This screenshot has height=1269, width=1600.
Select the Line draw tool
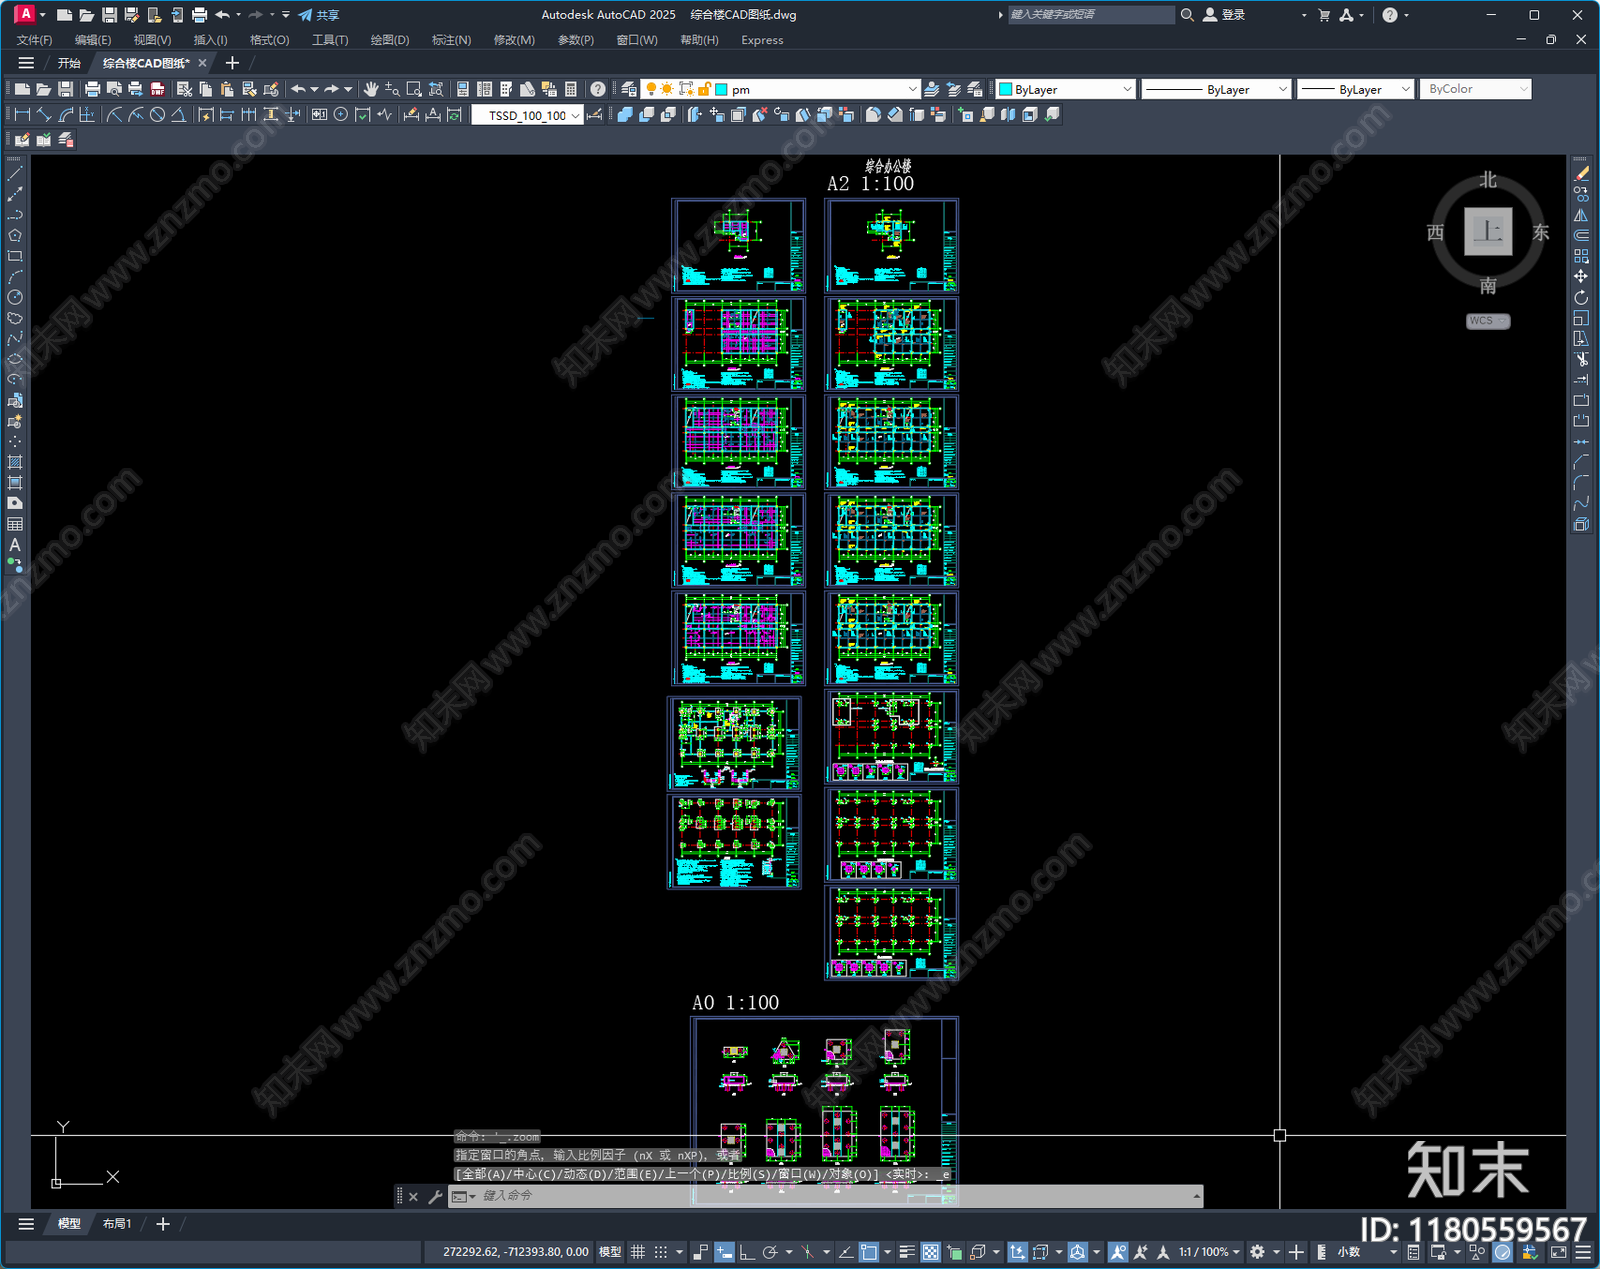15,174
